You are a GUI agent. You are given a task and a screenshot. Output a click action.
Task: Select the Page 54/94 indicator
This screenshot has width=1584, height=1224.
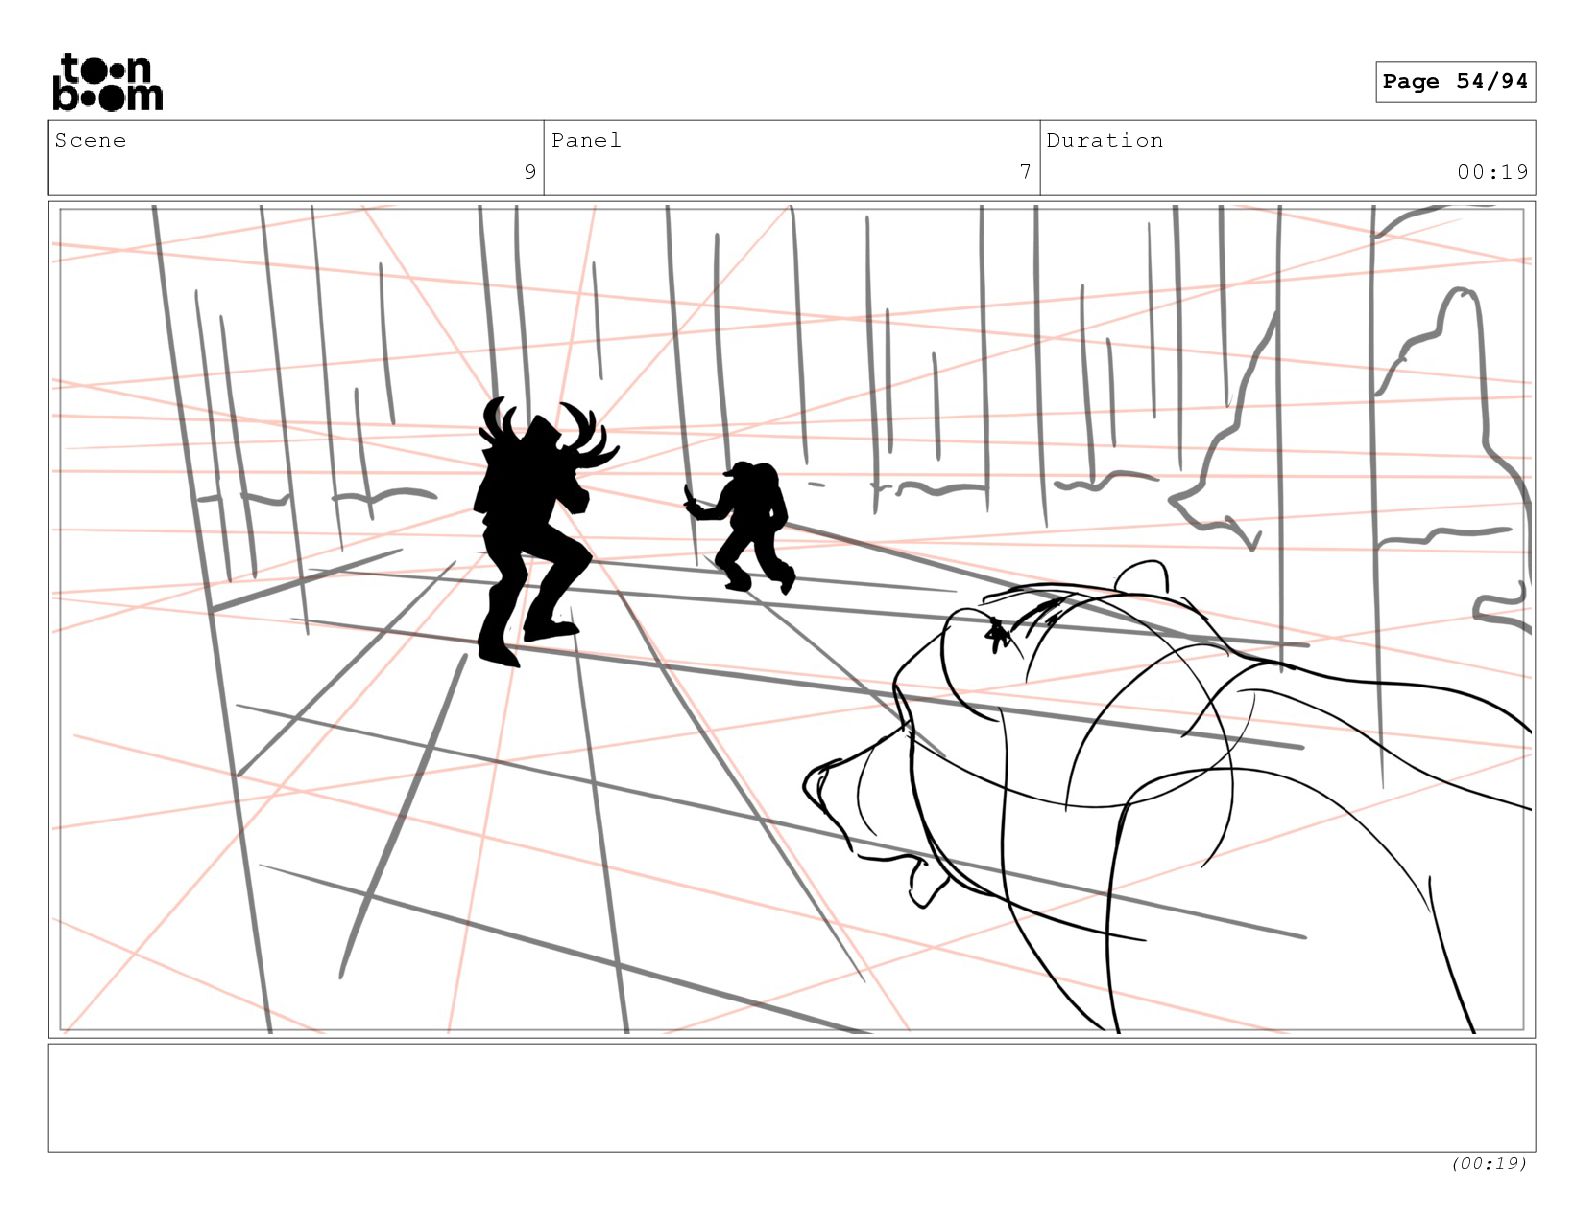[x=1455, y=82]
